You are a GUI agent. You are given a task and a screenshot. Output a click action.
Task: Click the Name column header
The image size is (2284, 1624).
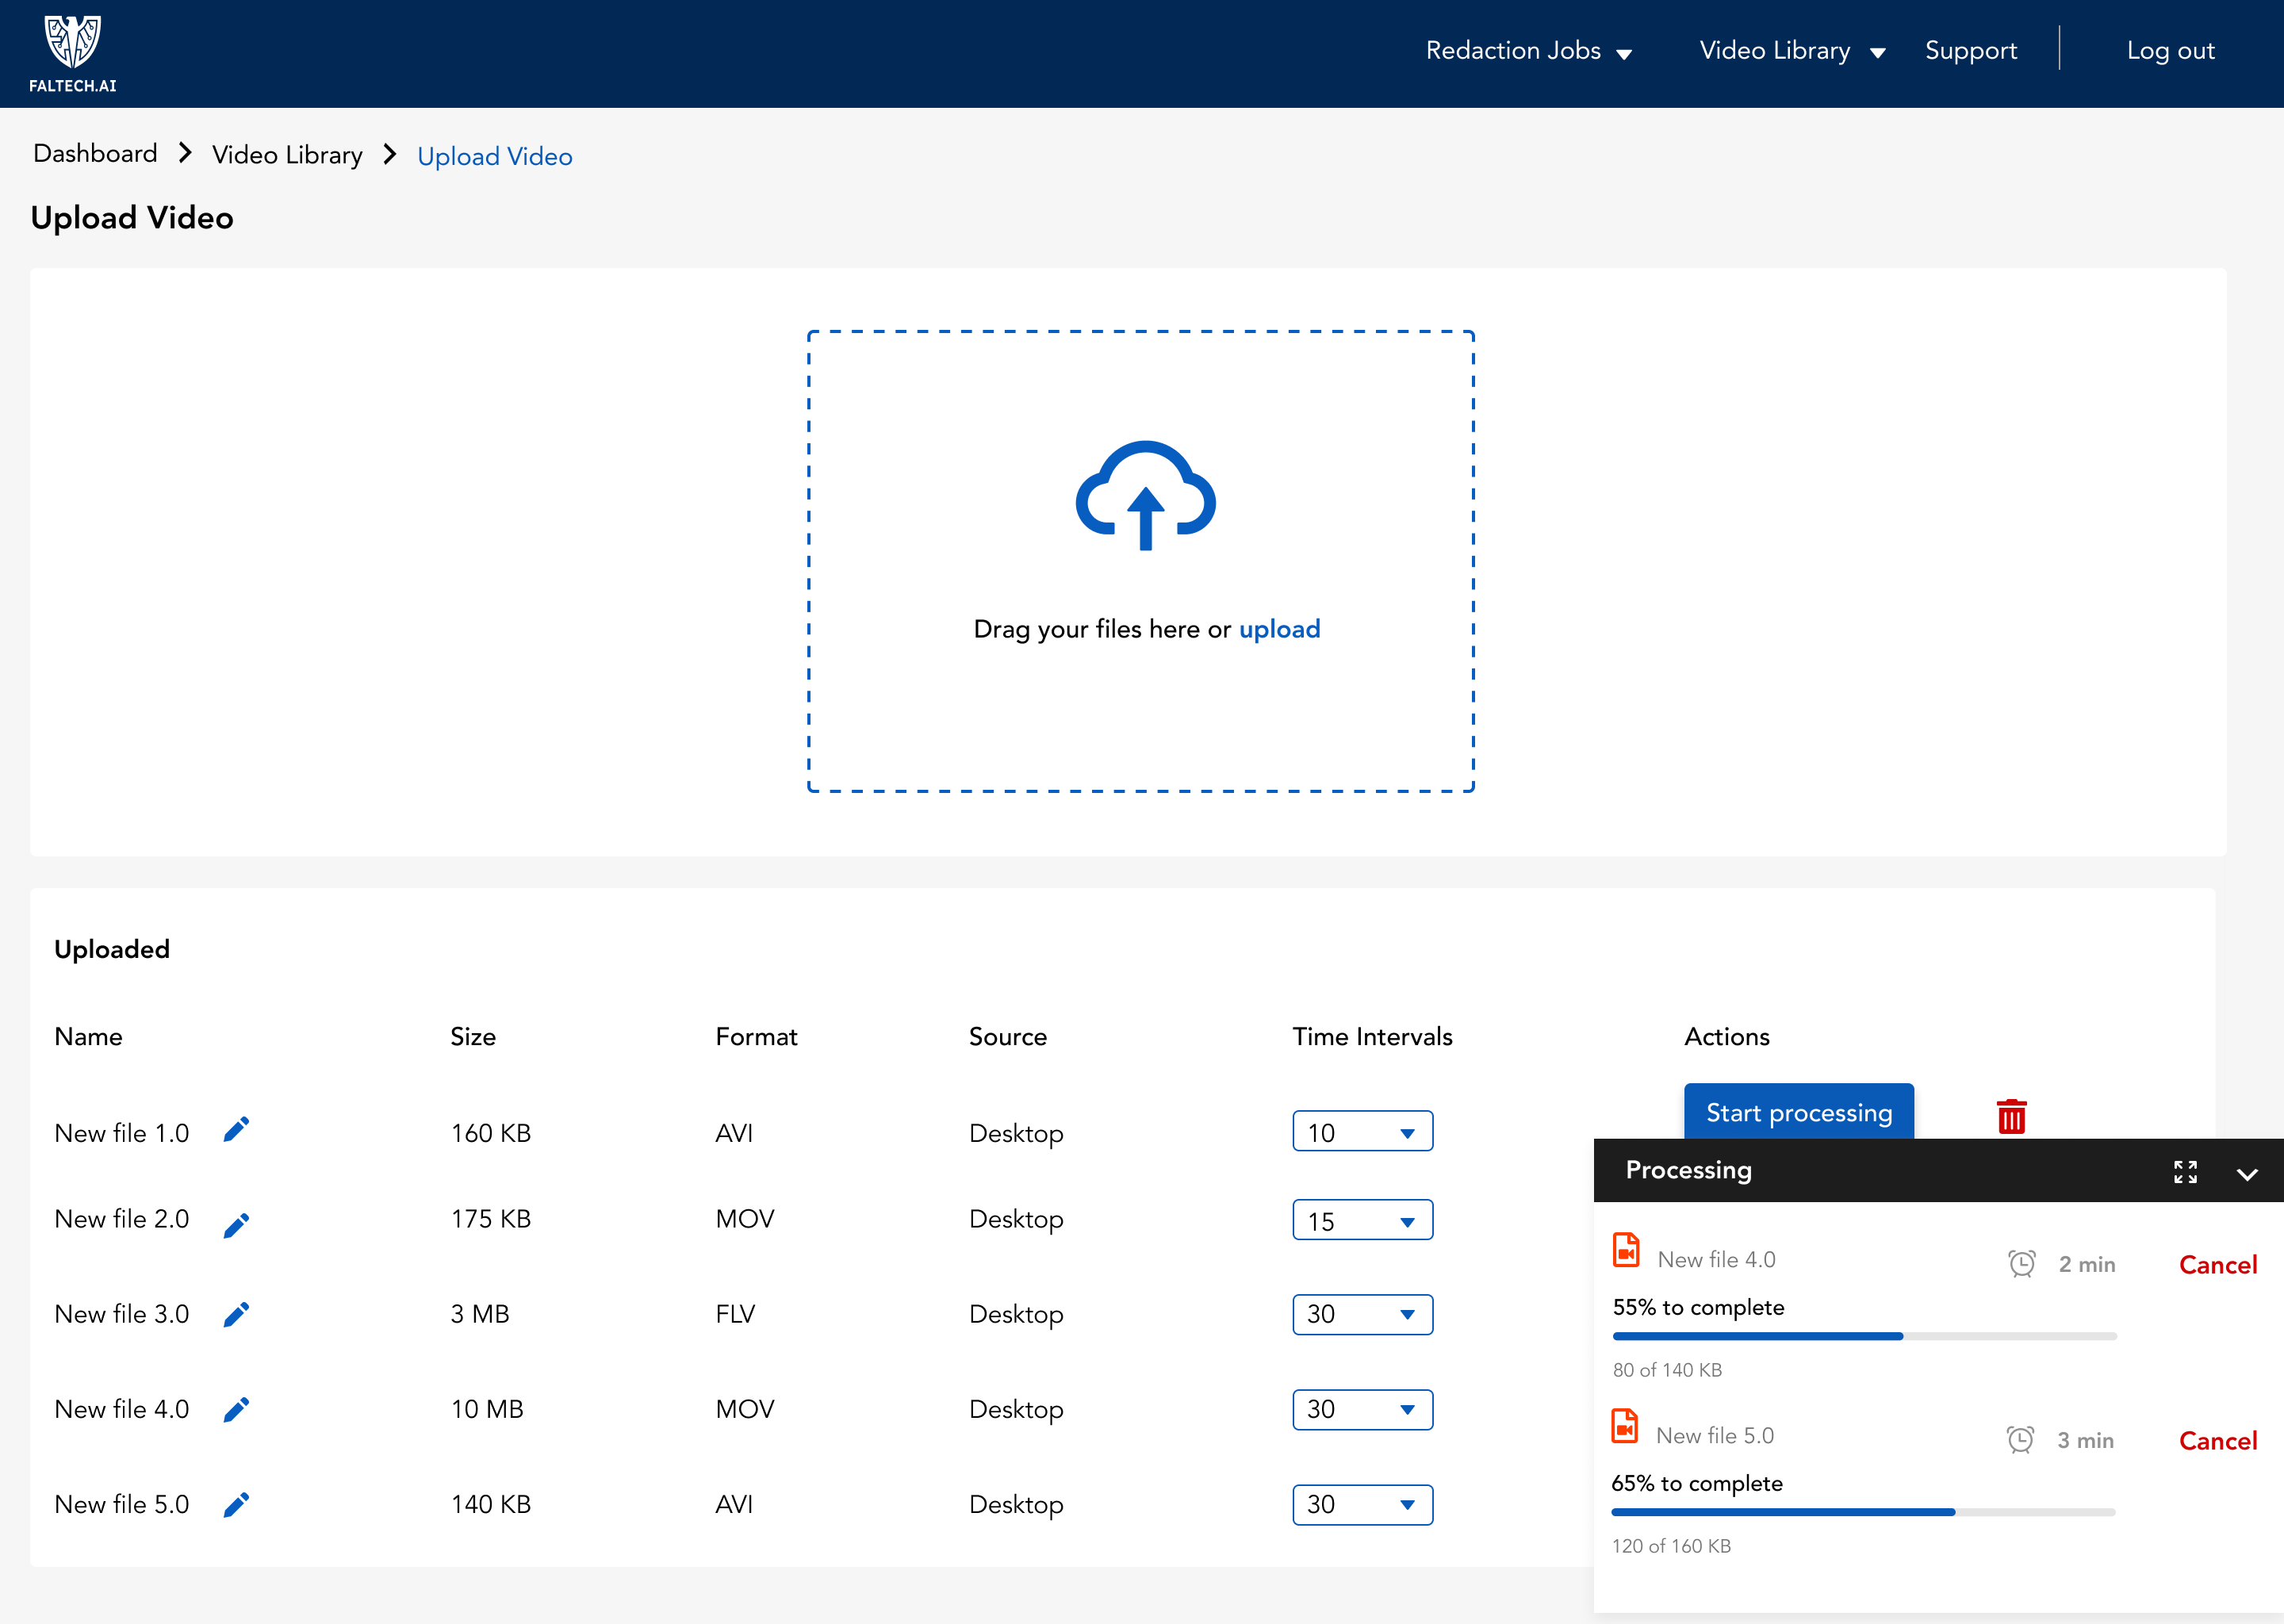tap(88, 1036)
